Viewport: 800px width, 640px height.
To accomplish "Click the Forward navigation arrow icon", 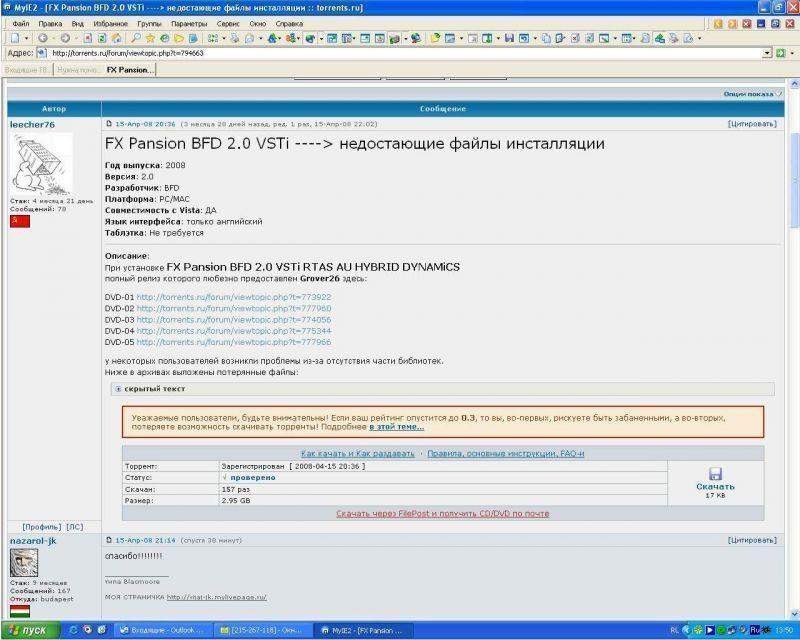I will (65, 38).
